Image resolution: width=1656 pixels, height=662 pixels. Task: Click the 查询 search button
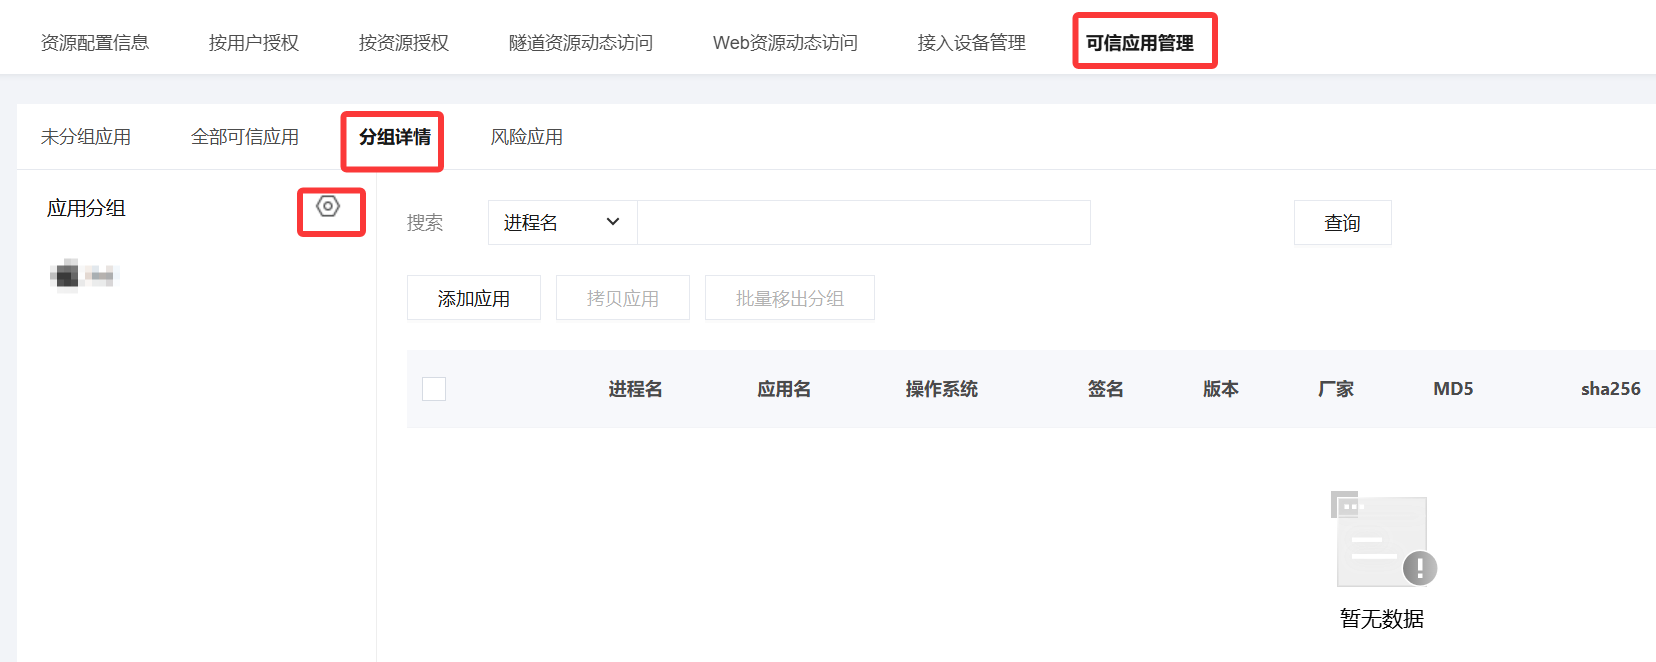[x=1342, y=223]
